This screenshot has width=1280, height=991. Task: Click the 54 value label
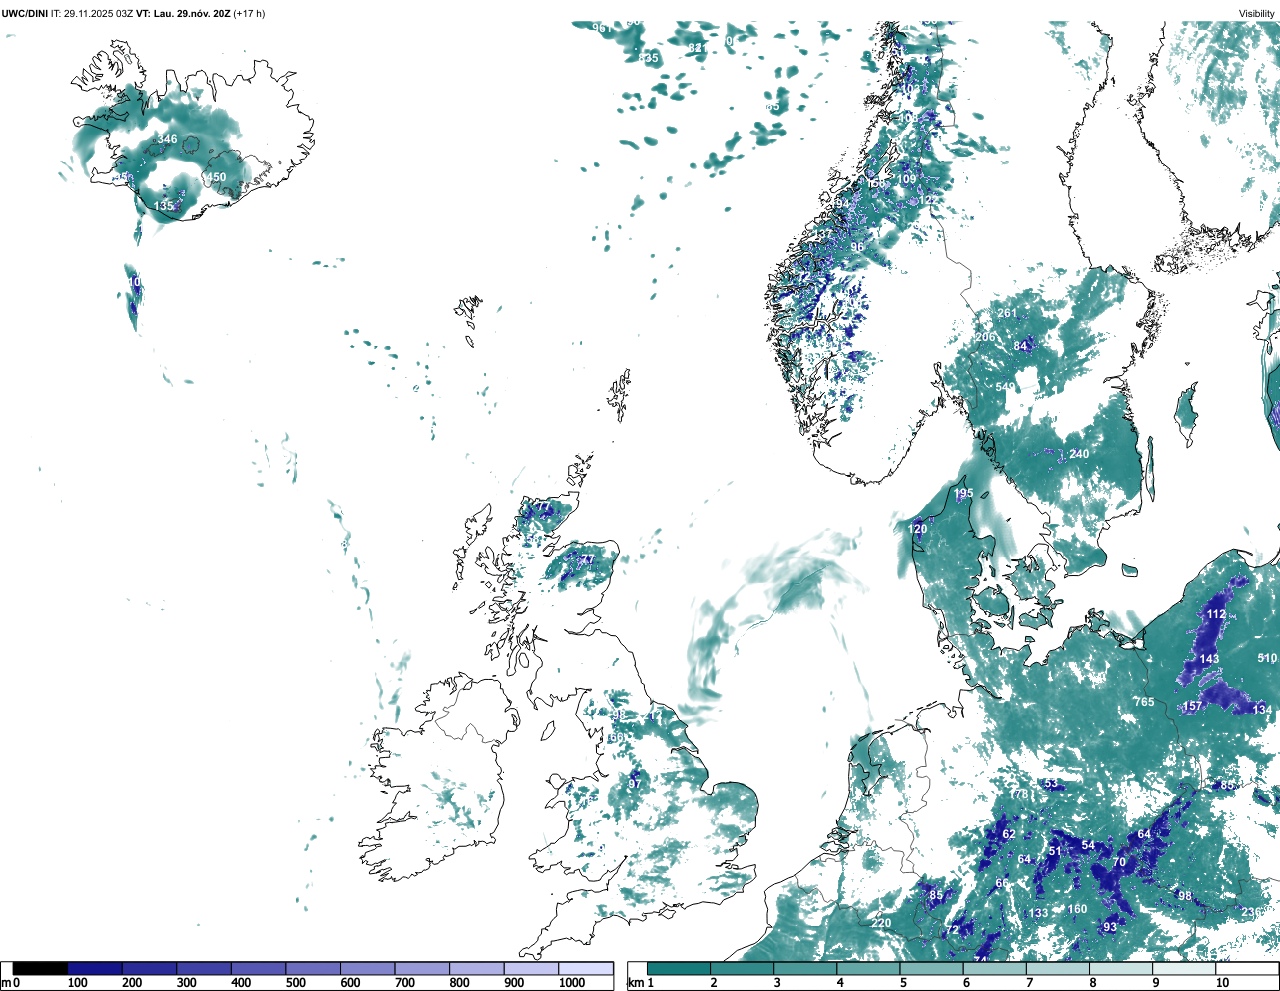(x=1088, y=845)
